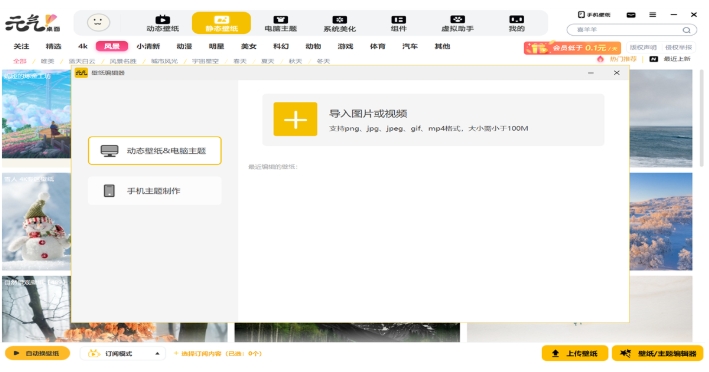
Task: Open the 系统美化 section
Action: click(x=340, y=23)
